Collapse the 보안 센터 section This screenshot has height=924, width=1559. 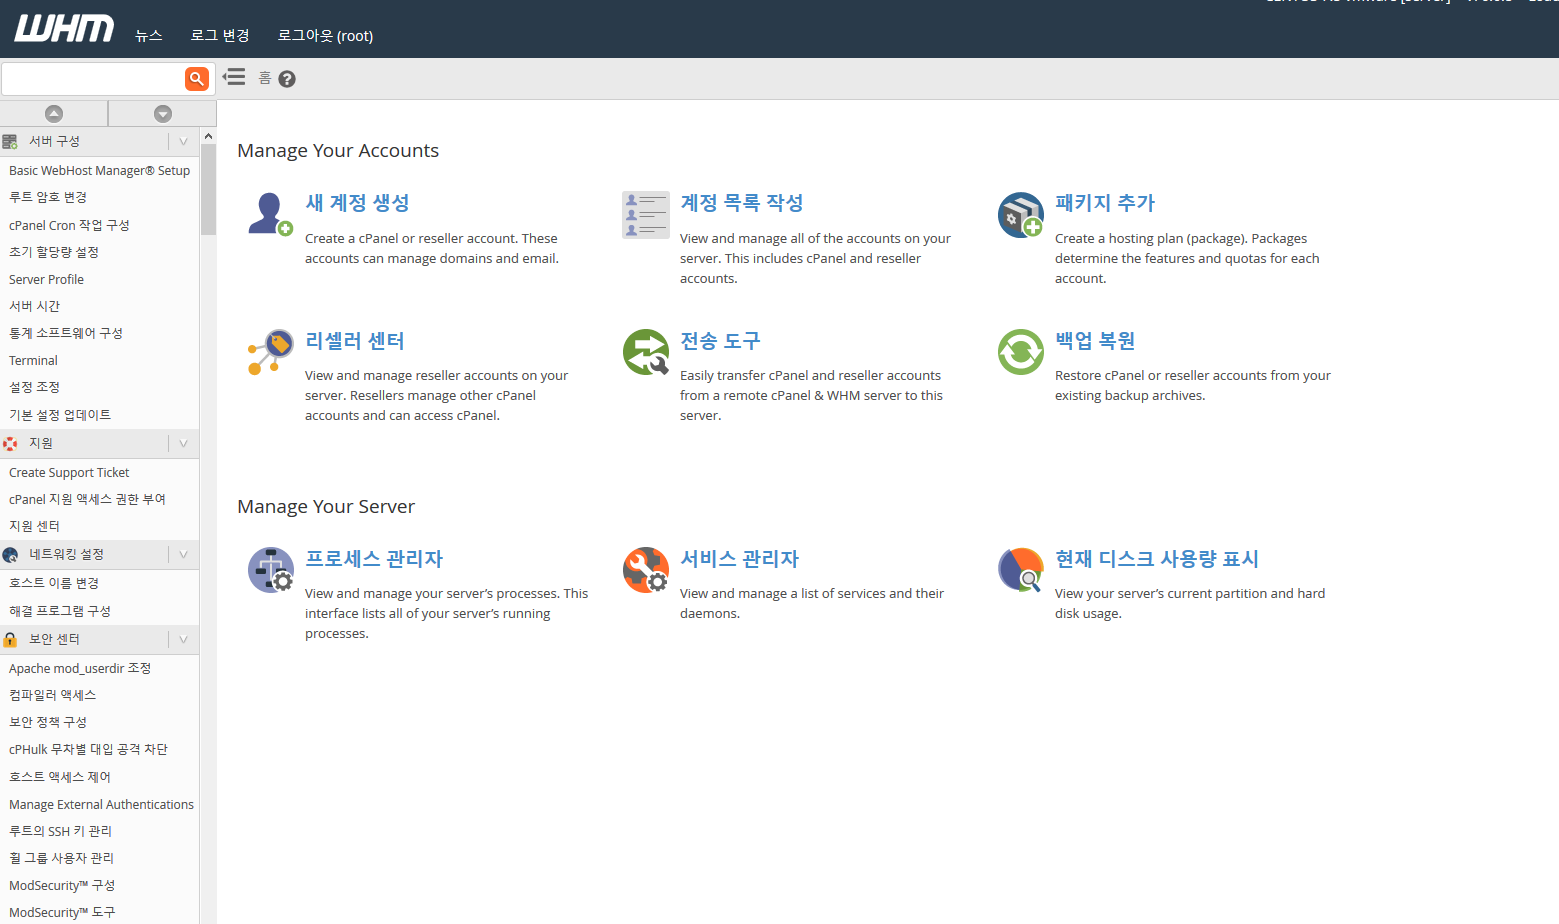coord(183,640)
